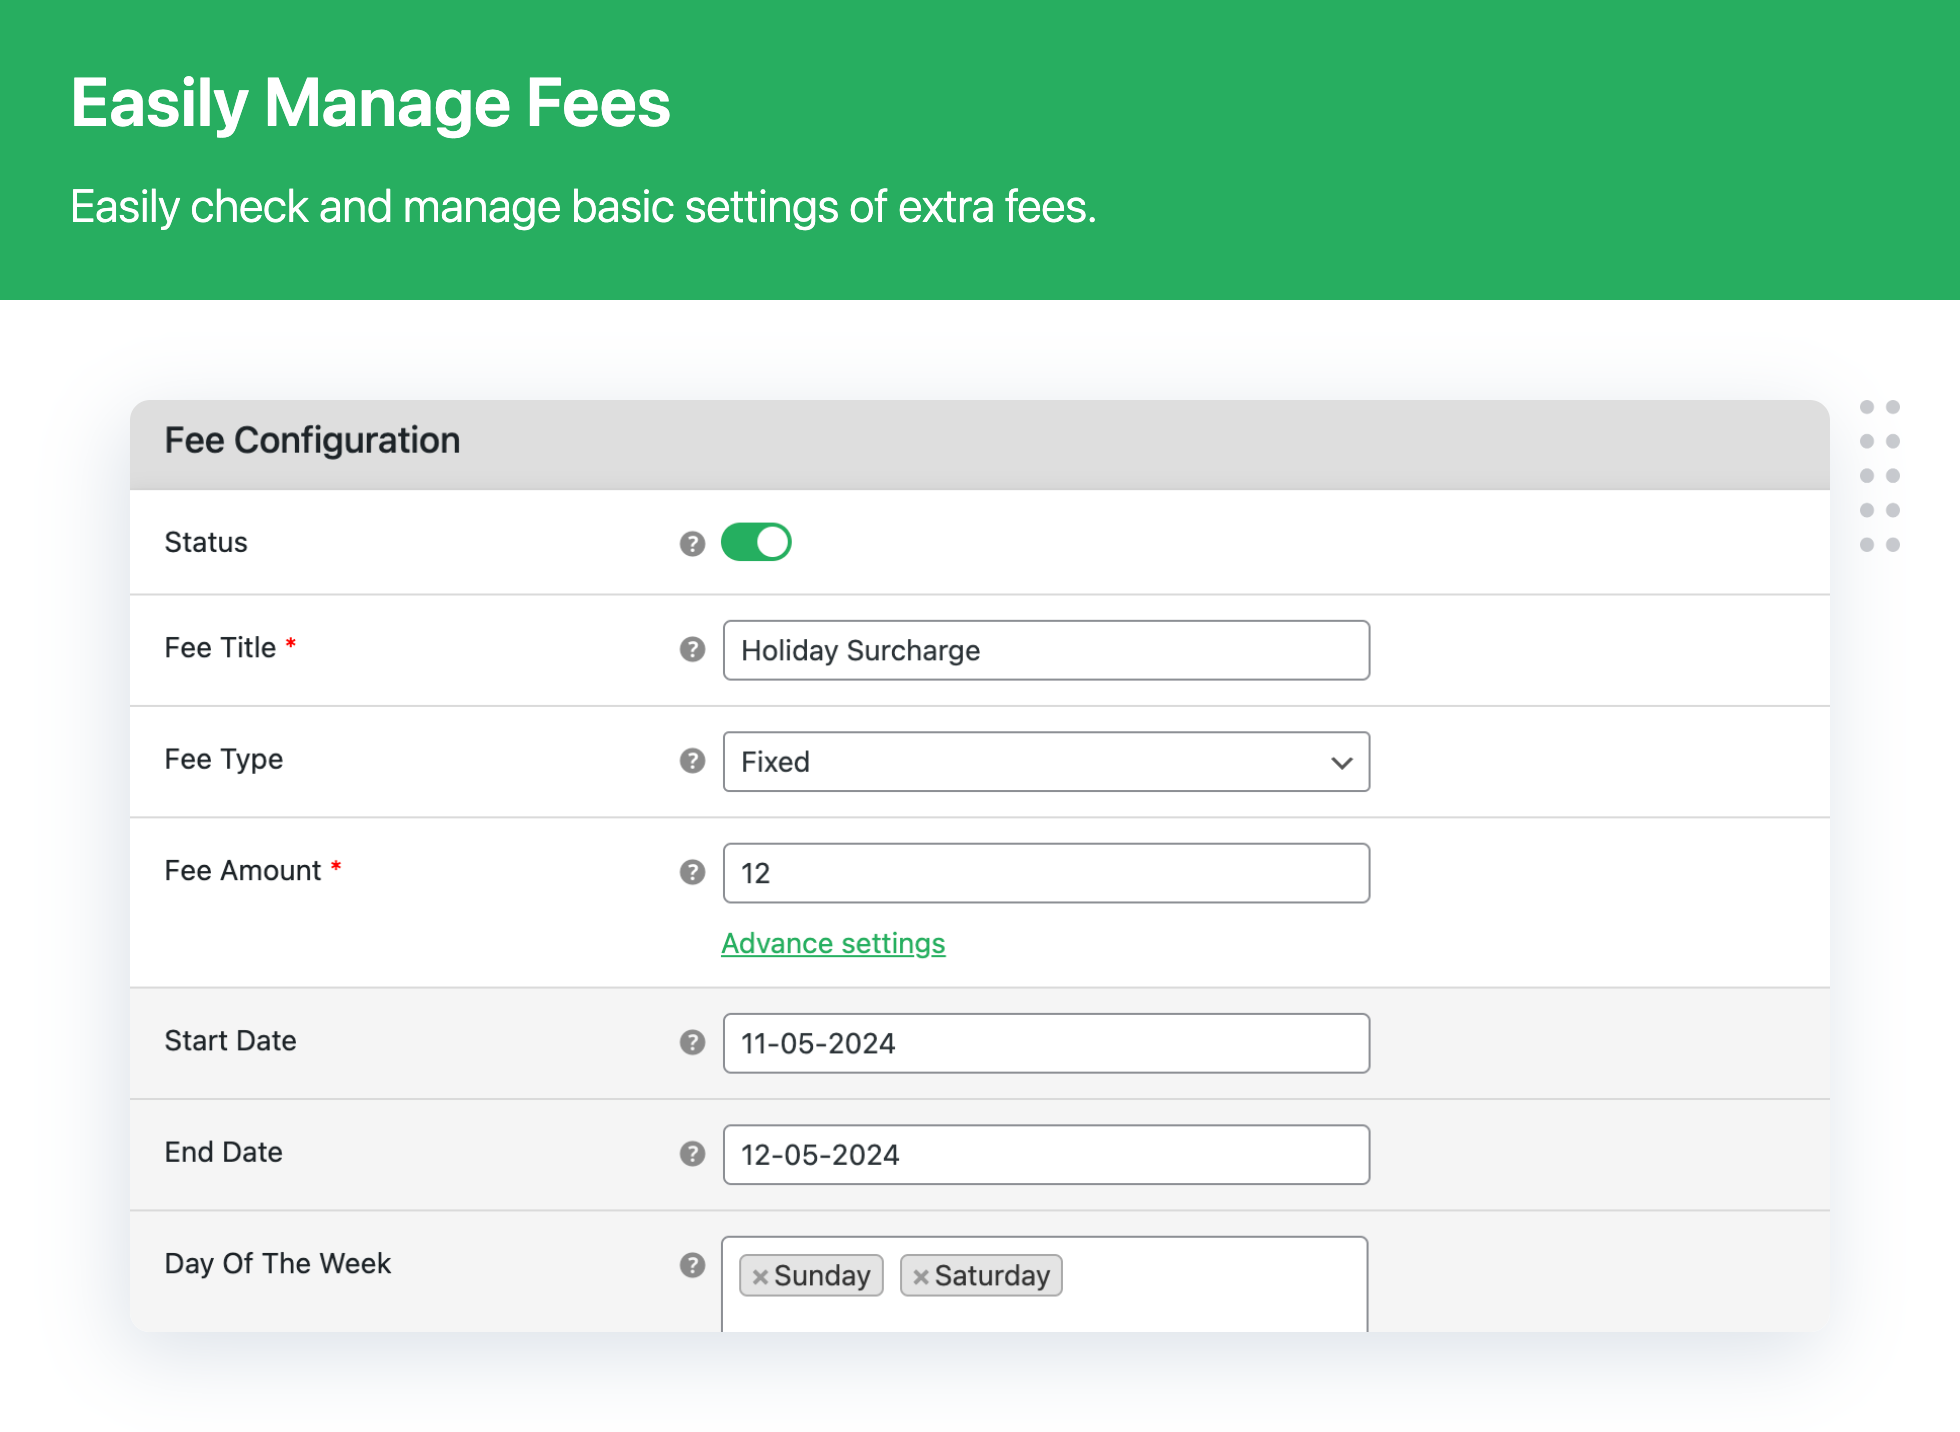Remove the Sunday tag using its x
The height and width of the screenshot is (1432, 1960).
click(x=760, y=1277)
